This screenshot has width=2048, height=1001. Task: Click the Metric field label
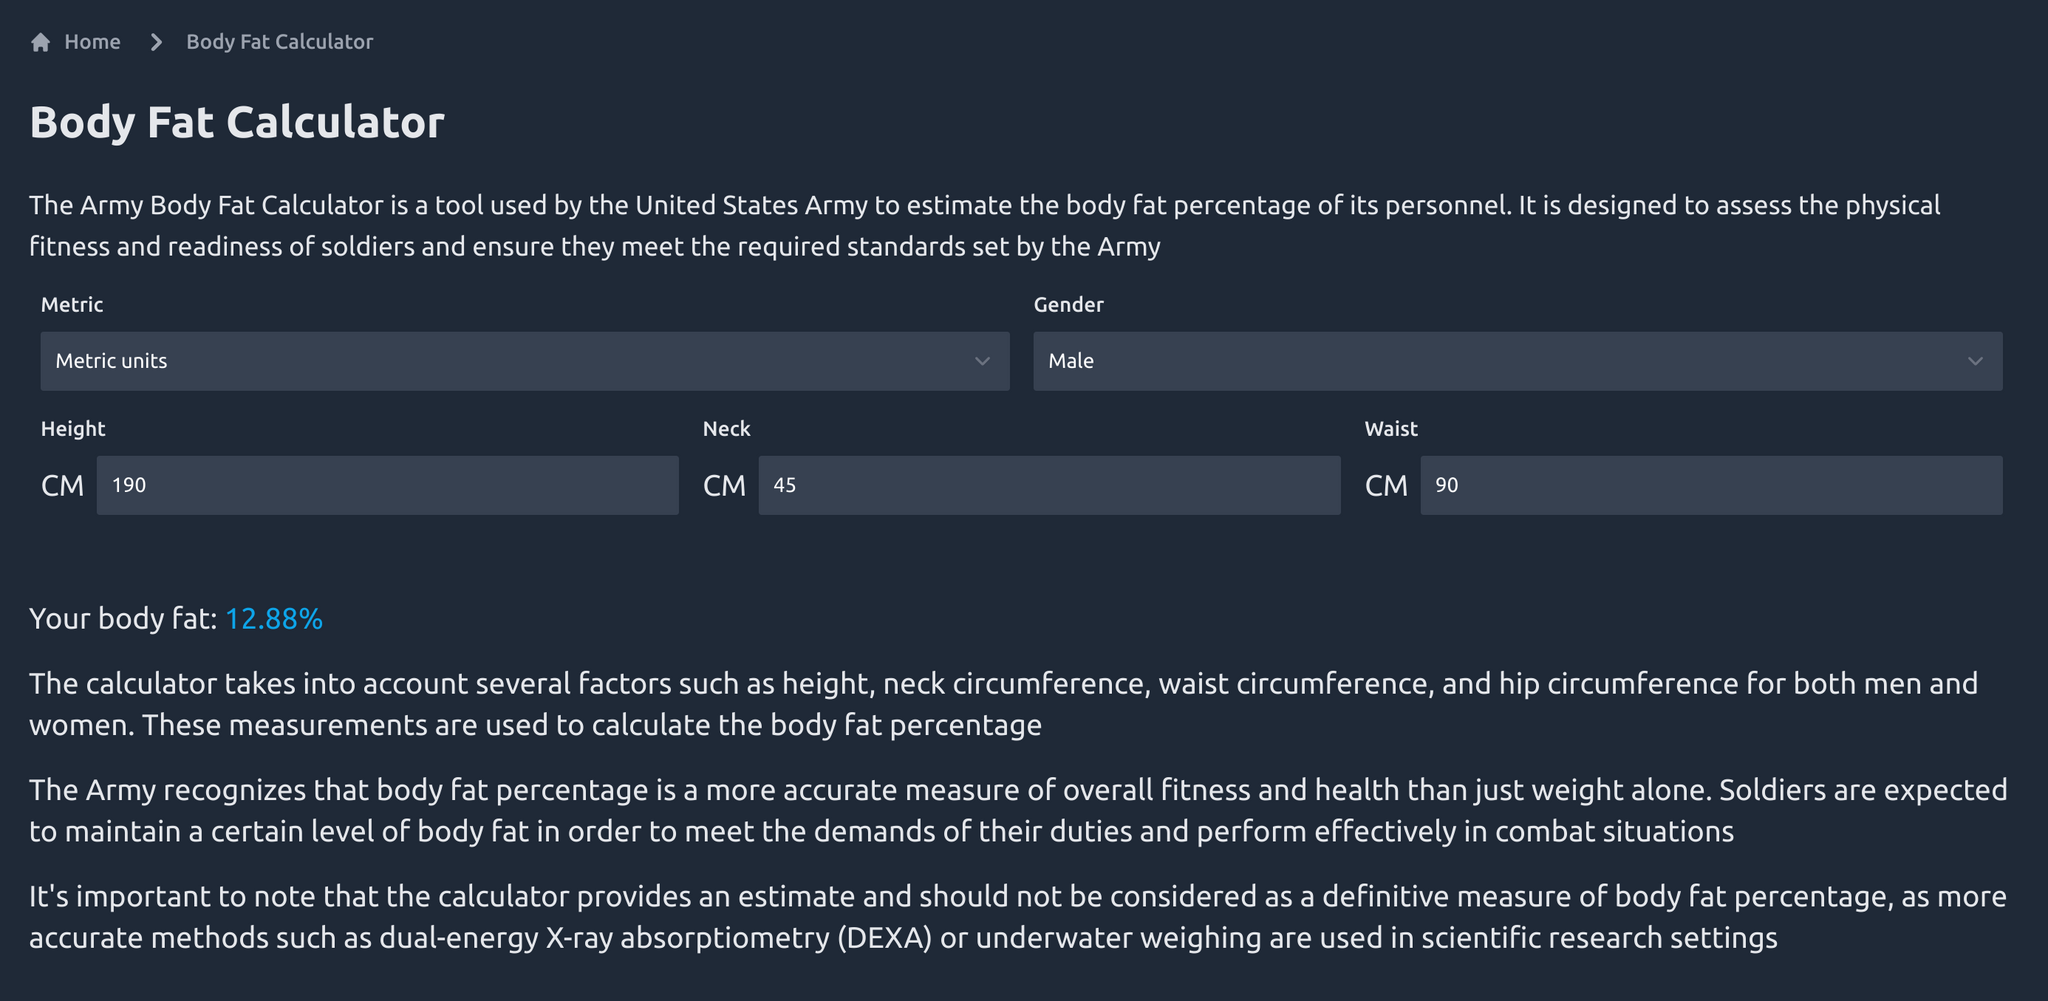point(72,304)
